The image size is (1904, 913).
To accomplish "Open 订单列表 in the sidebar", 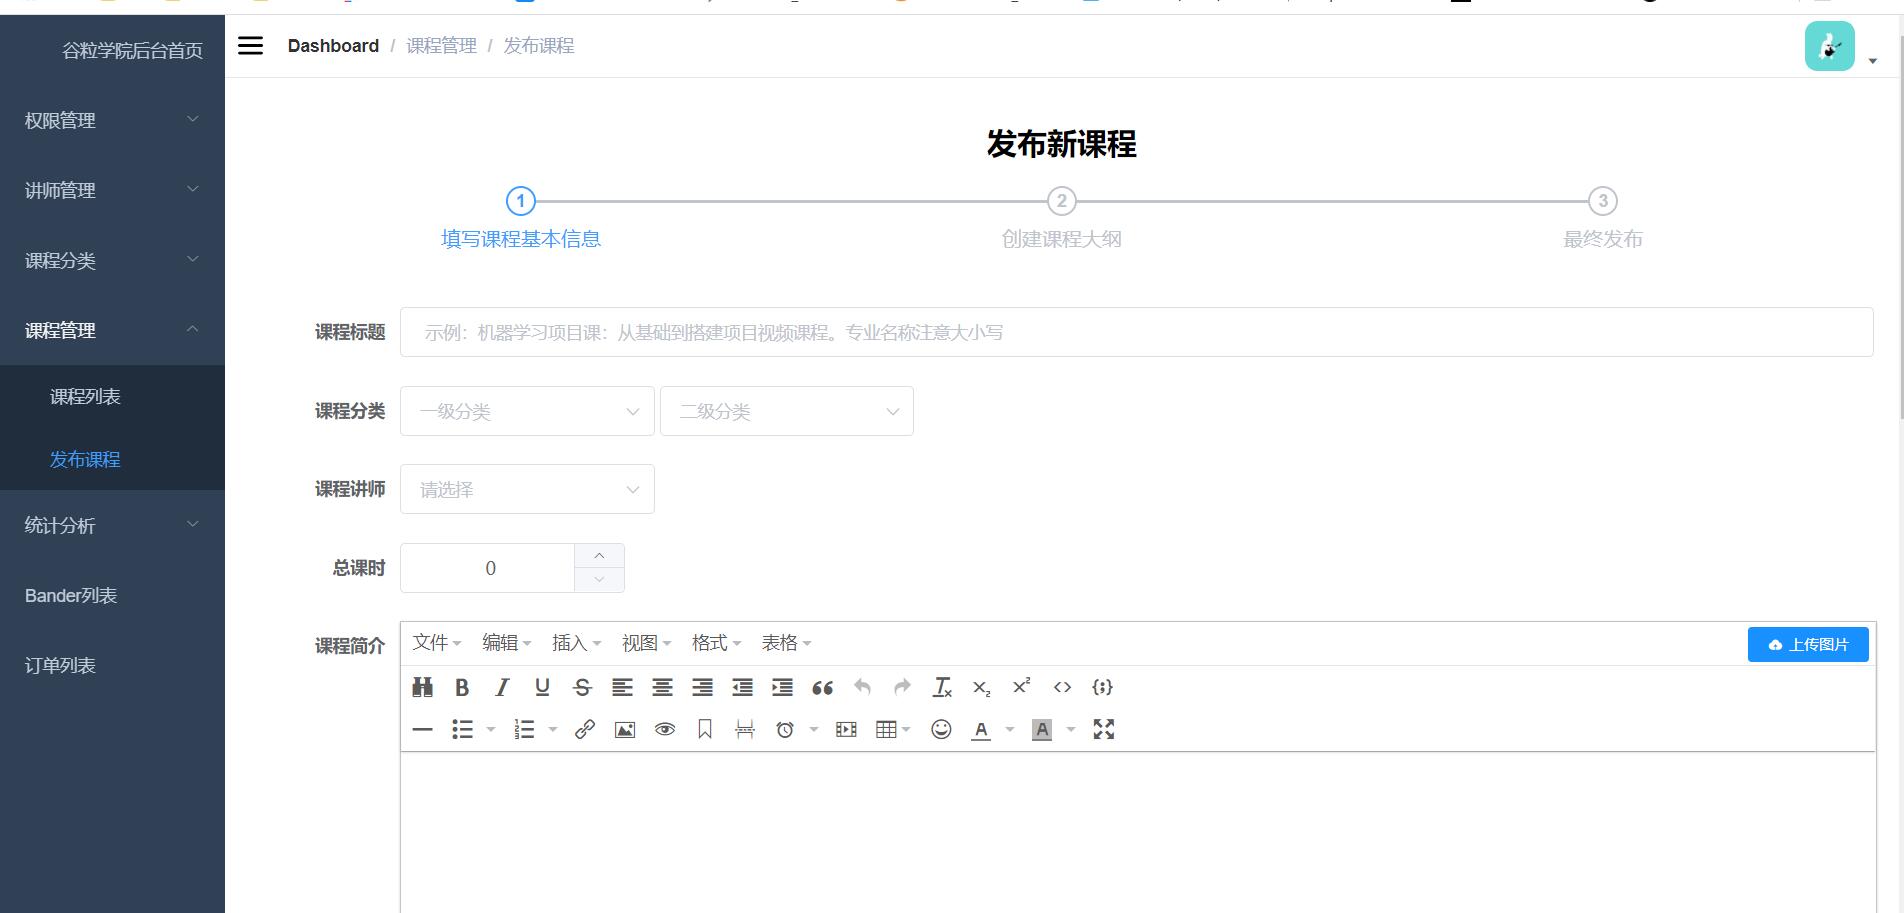I will [112, 665].
